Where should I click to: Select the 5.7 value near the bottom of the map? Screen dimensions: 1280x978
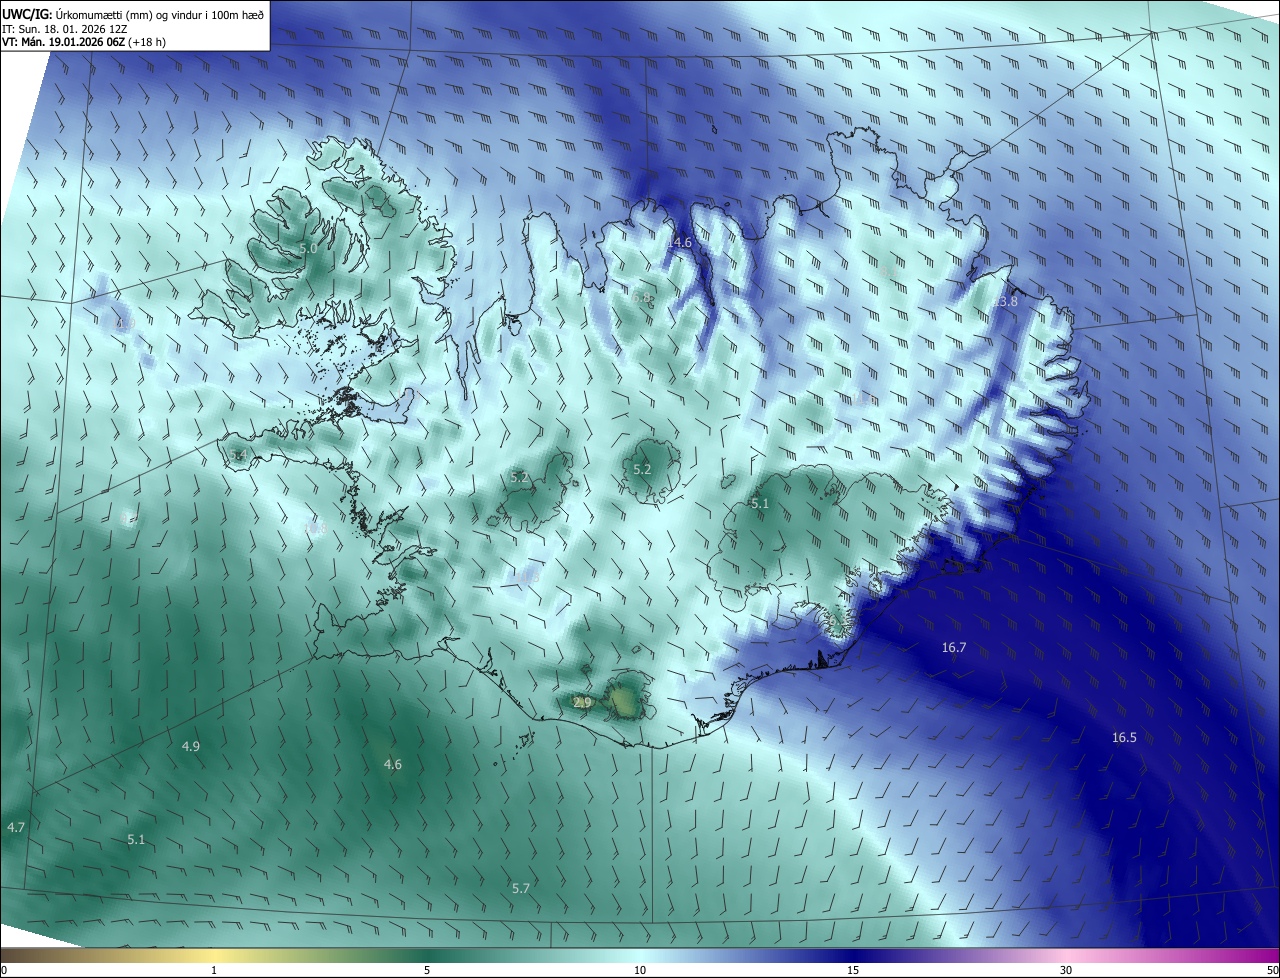pos(520,888)
